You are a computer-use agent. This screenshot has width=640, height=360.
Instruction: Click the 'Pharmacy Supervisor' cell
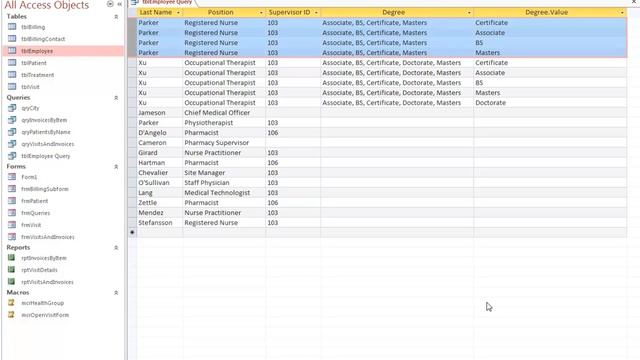[x=224, y=143]
